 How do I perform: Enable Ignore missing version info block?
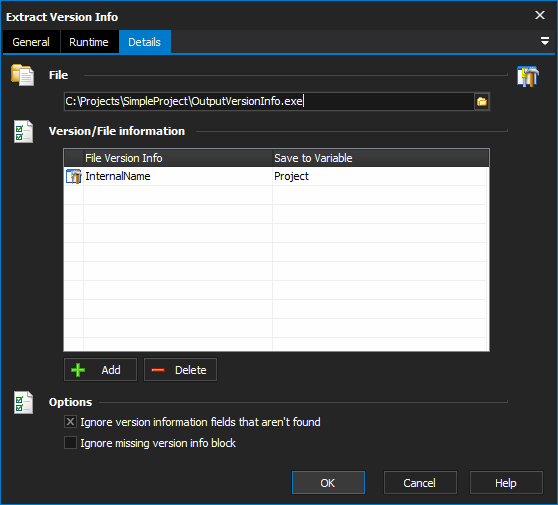(x=70, y=443)
